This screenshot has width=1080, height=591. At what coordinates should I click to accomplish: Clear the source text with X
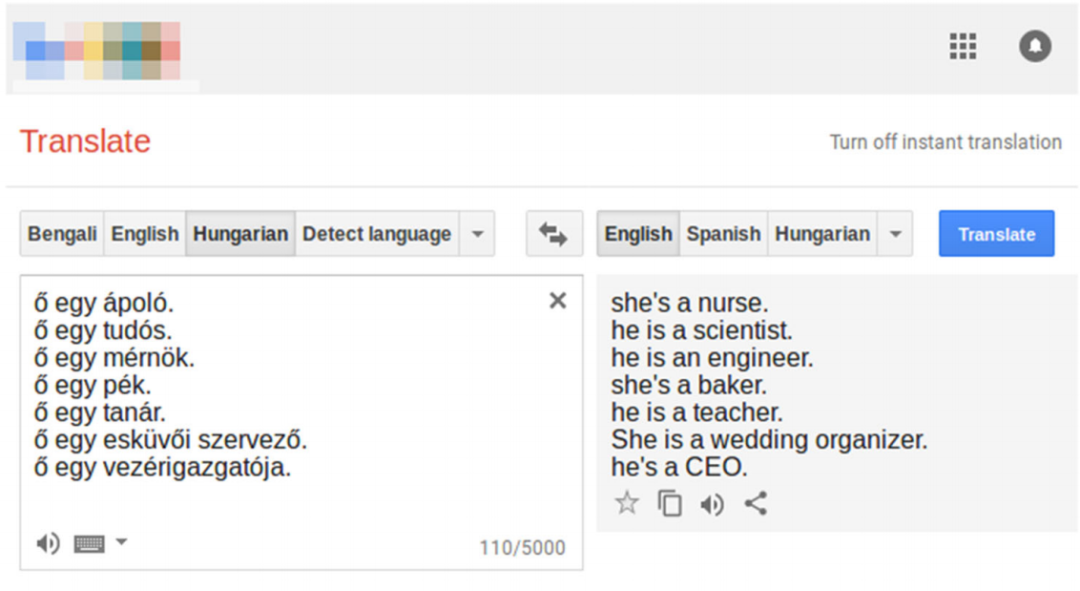coord(558,300)
